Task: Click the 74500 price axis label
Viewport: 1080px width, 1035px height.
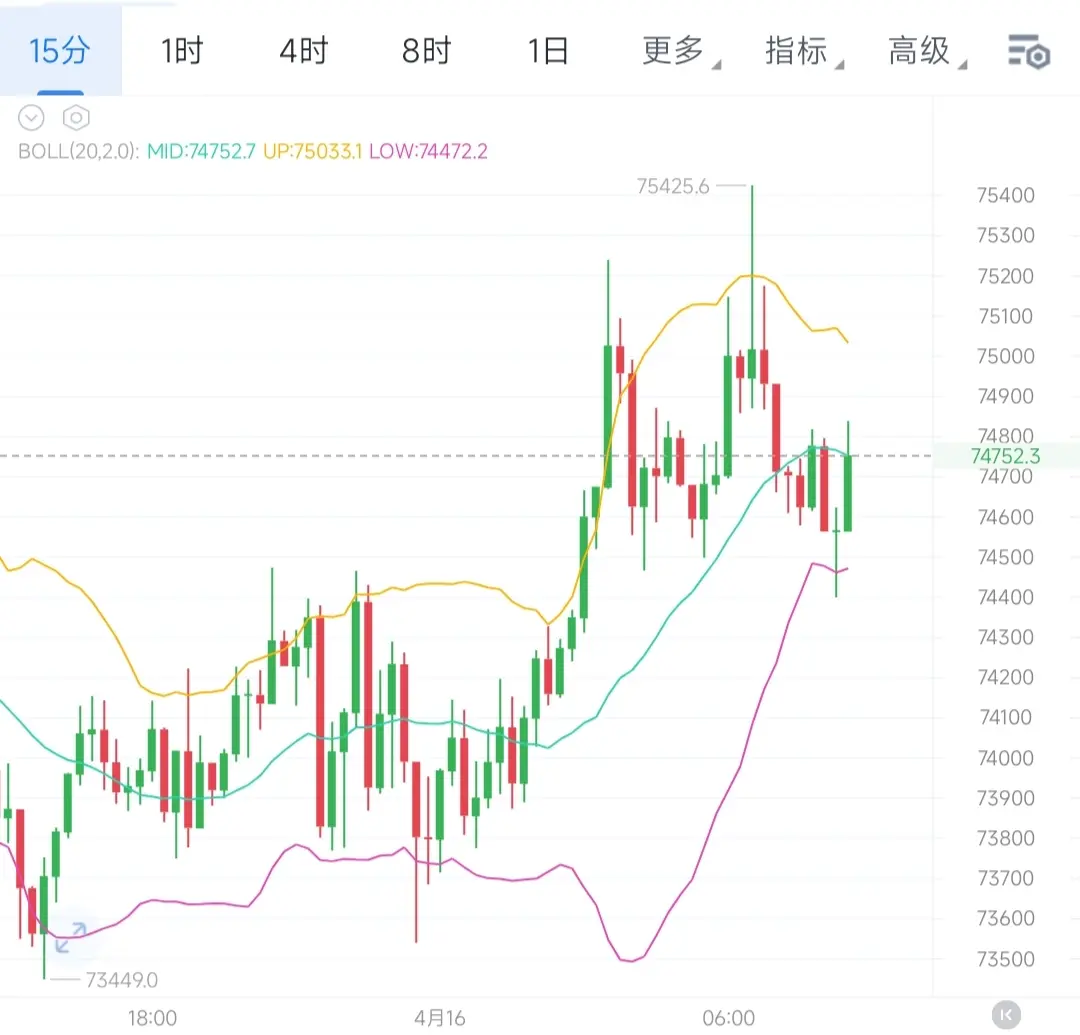Action: tap(1006, 556)
